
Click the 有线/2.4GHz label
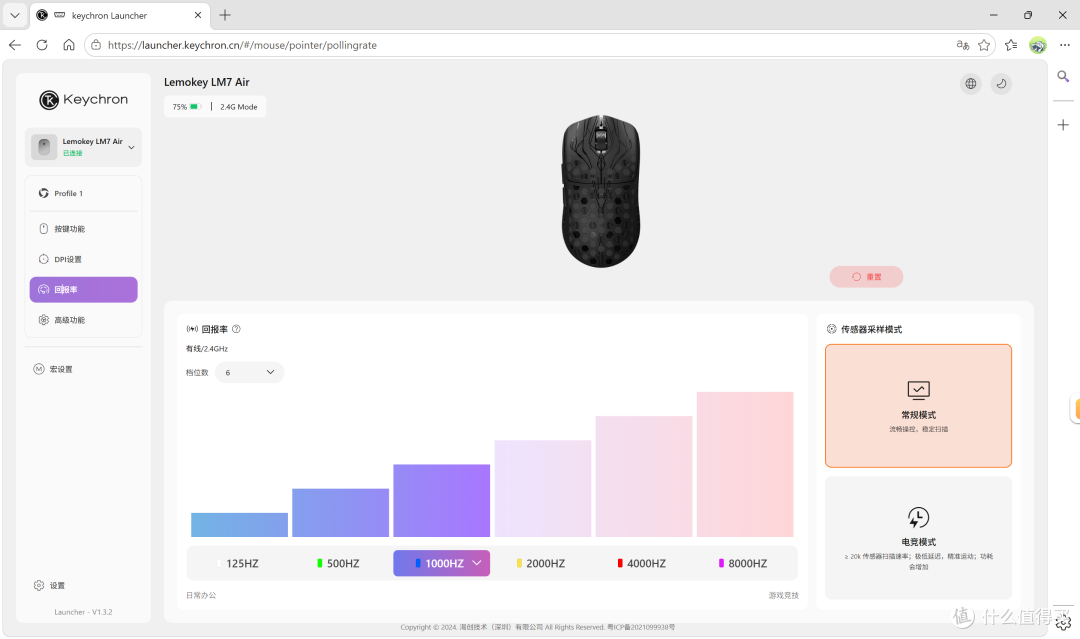click(207, 349)
